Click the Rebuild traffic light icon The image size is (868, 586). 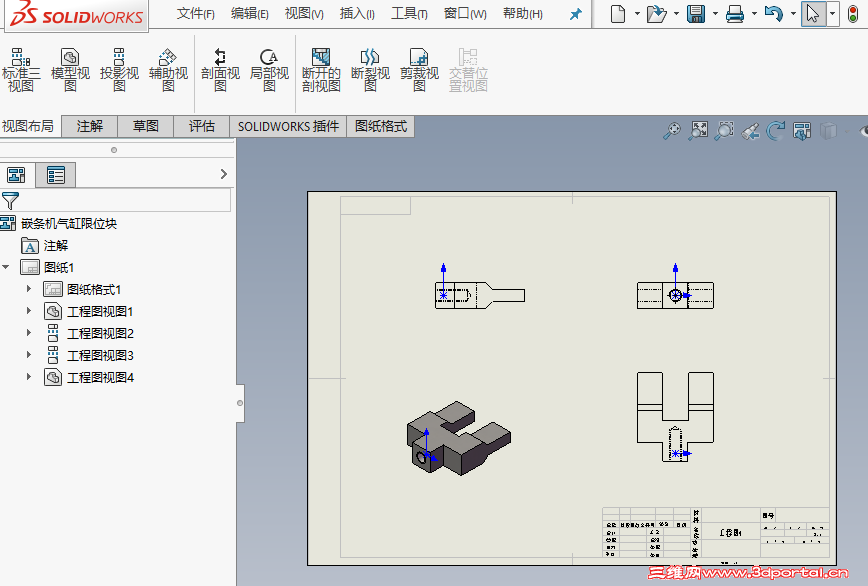point(853,13)
